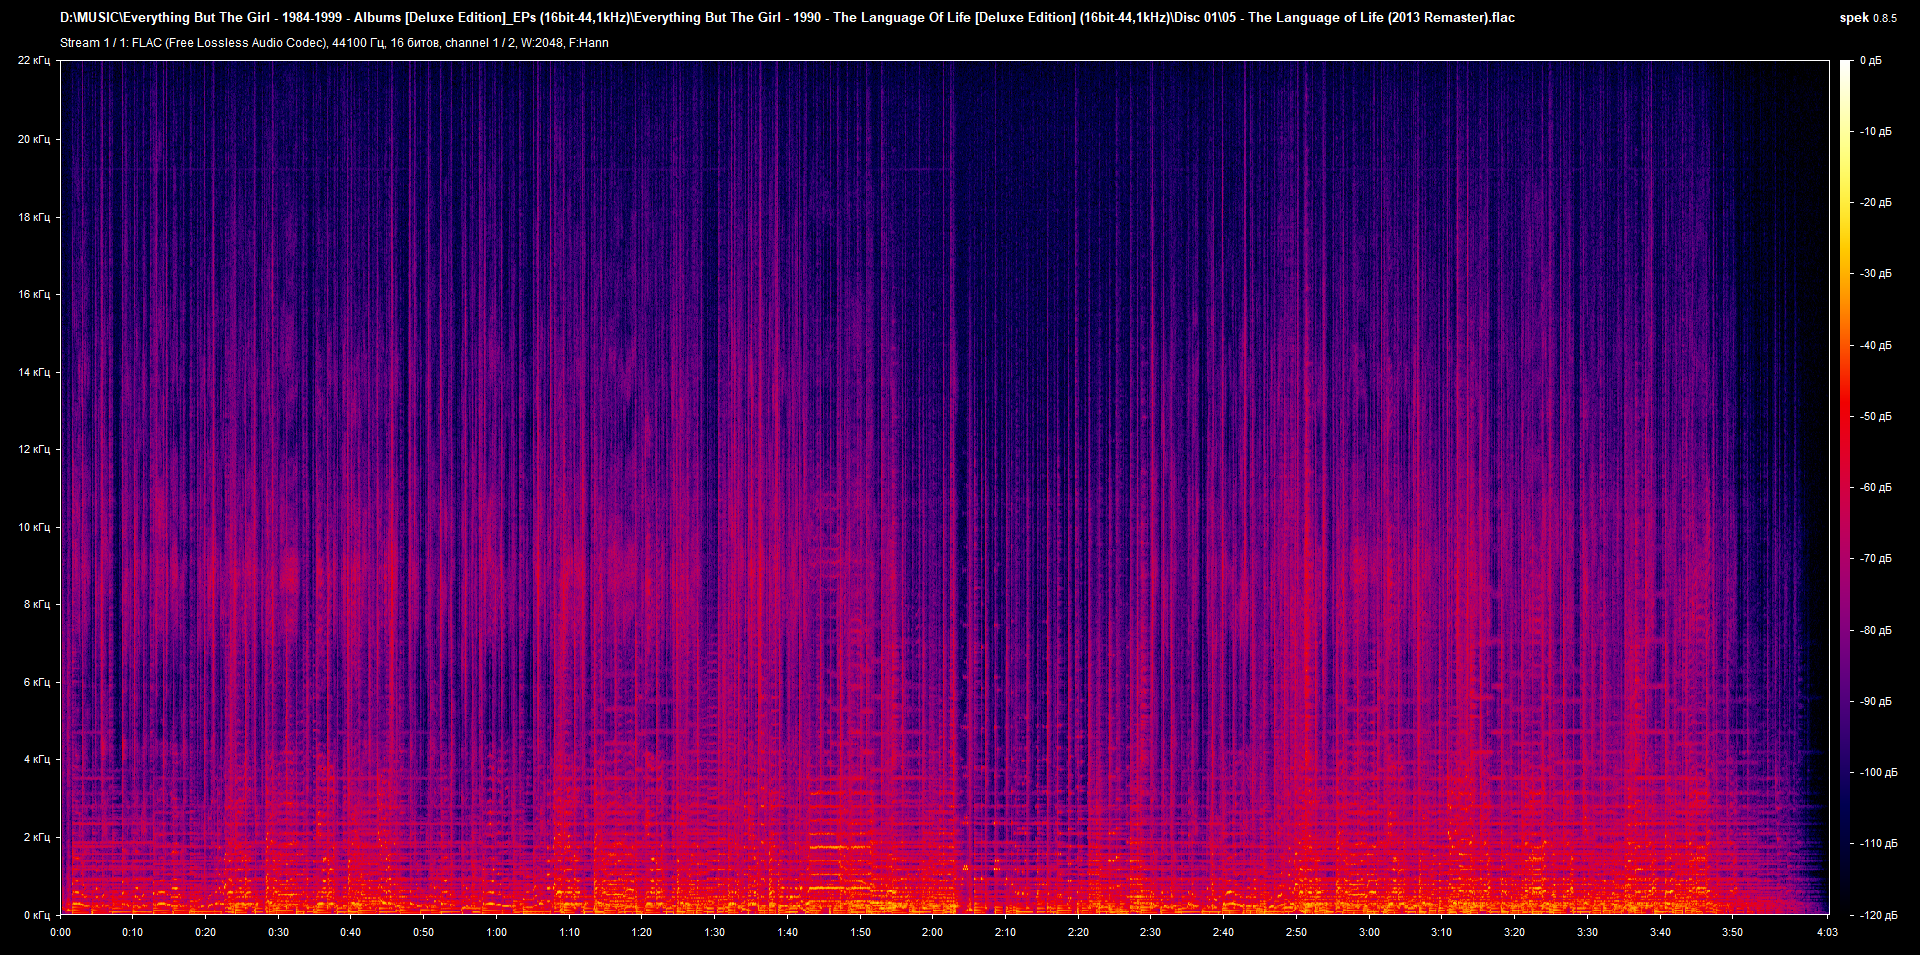Click the '-50 дБ' level scale label
Screen dimensions: 1920x955
point(1875,416)
